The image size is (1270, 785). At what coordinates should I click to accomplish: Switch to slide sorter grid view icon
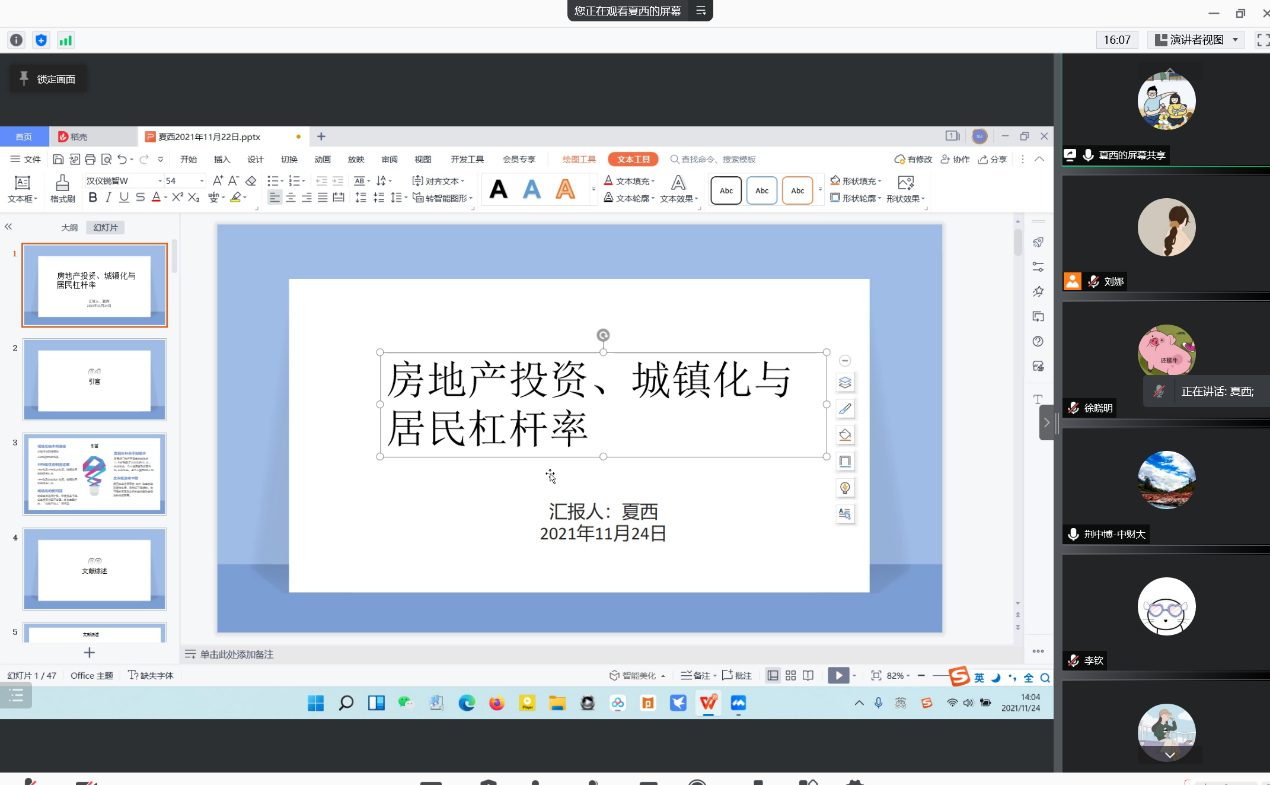(790, 676)
